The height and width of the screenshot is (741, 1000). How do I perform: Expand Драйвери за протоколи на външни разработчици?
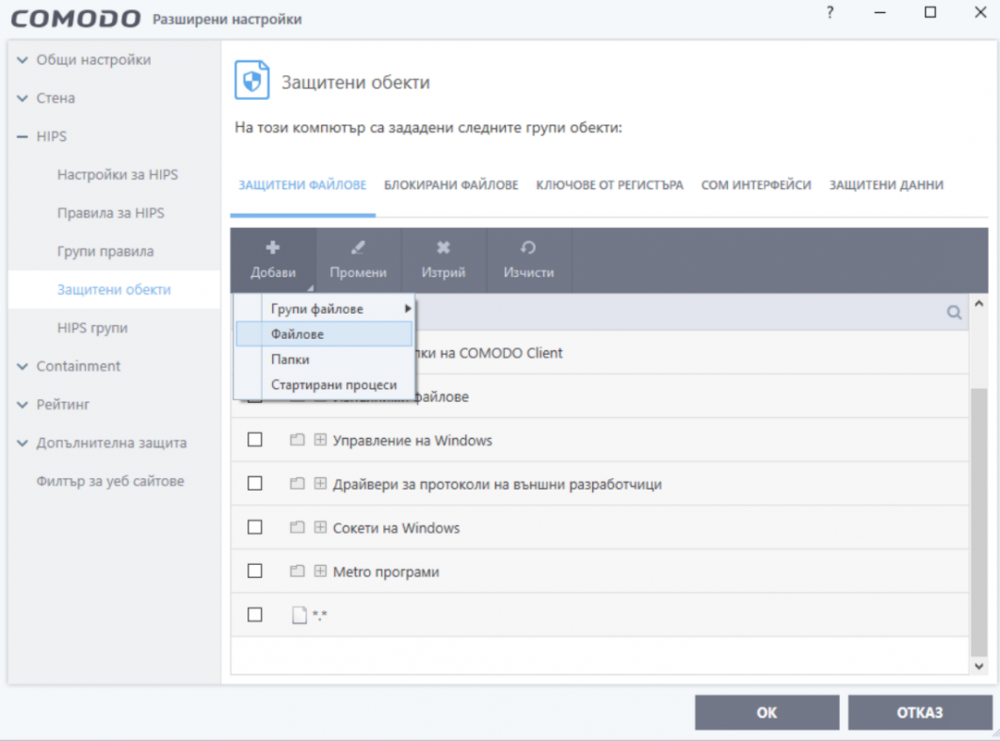pyautogui.click(x=320, y=484)
